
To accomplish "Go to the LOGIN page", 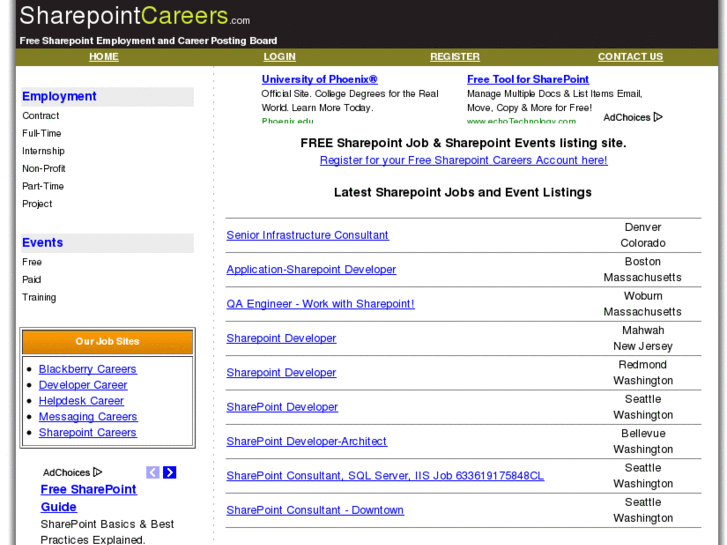I will tap(280, 57).
